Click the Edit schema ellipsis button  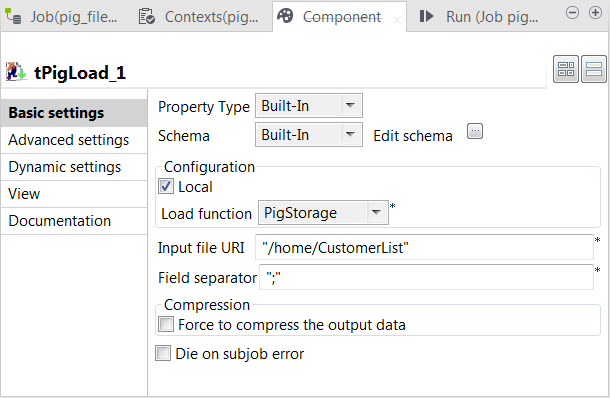475,131
